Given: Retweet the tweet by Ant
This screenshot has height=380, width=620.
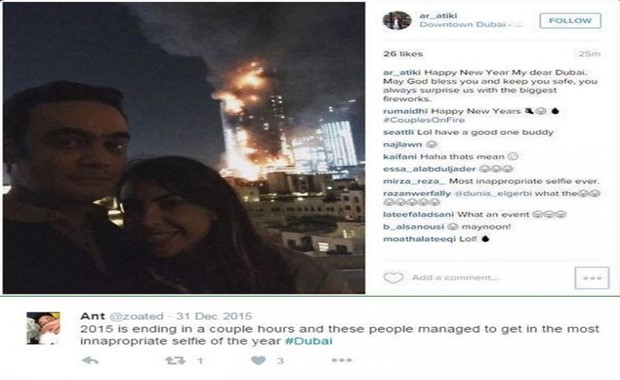Looking at the screenshot, I should click(x=175, y=360).
